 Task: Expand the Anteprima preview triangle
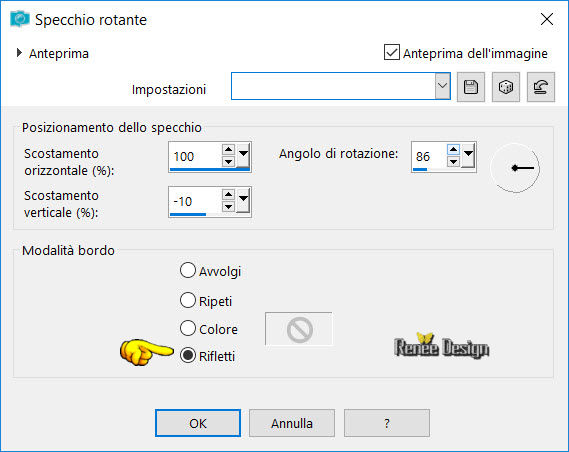coord(19,53)
